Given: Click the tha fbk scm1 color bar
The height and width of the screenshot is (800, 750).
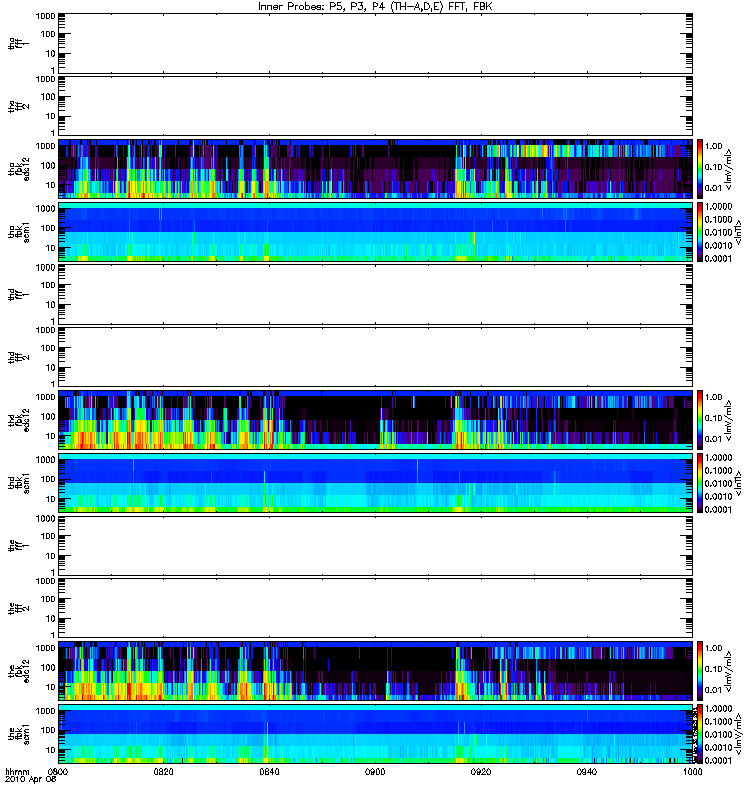Looking at the screenshot, I should pyautogui.click(x=700, y=232).
